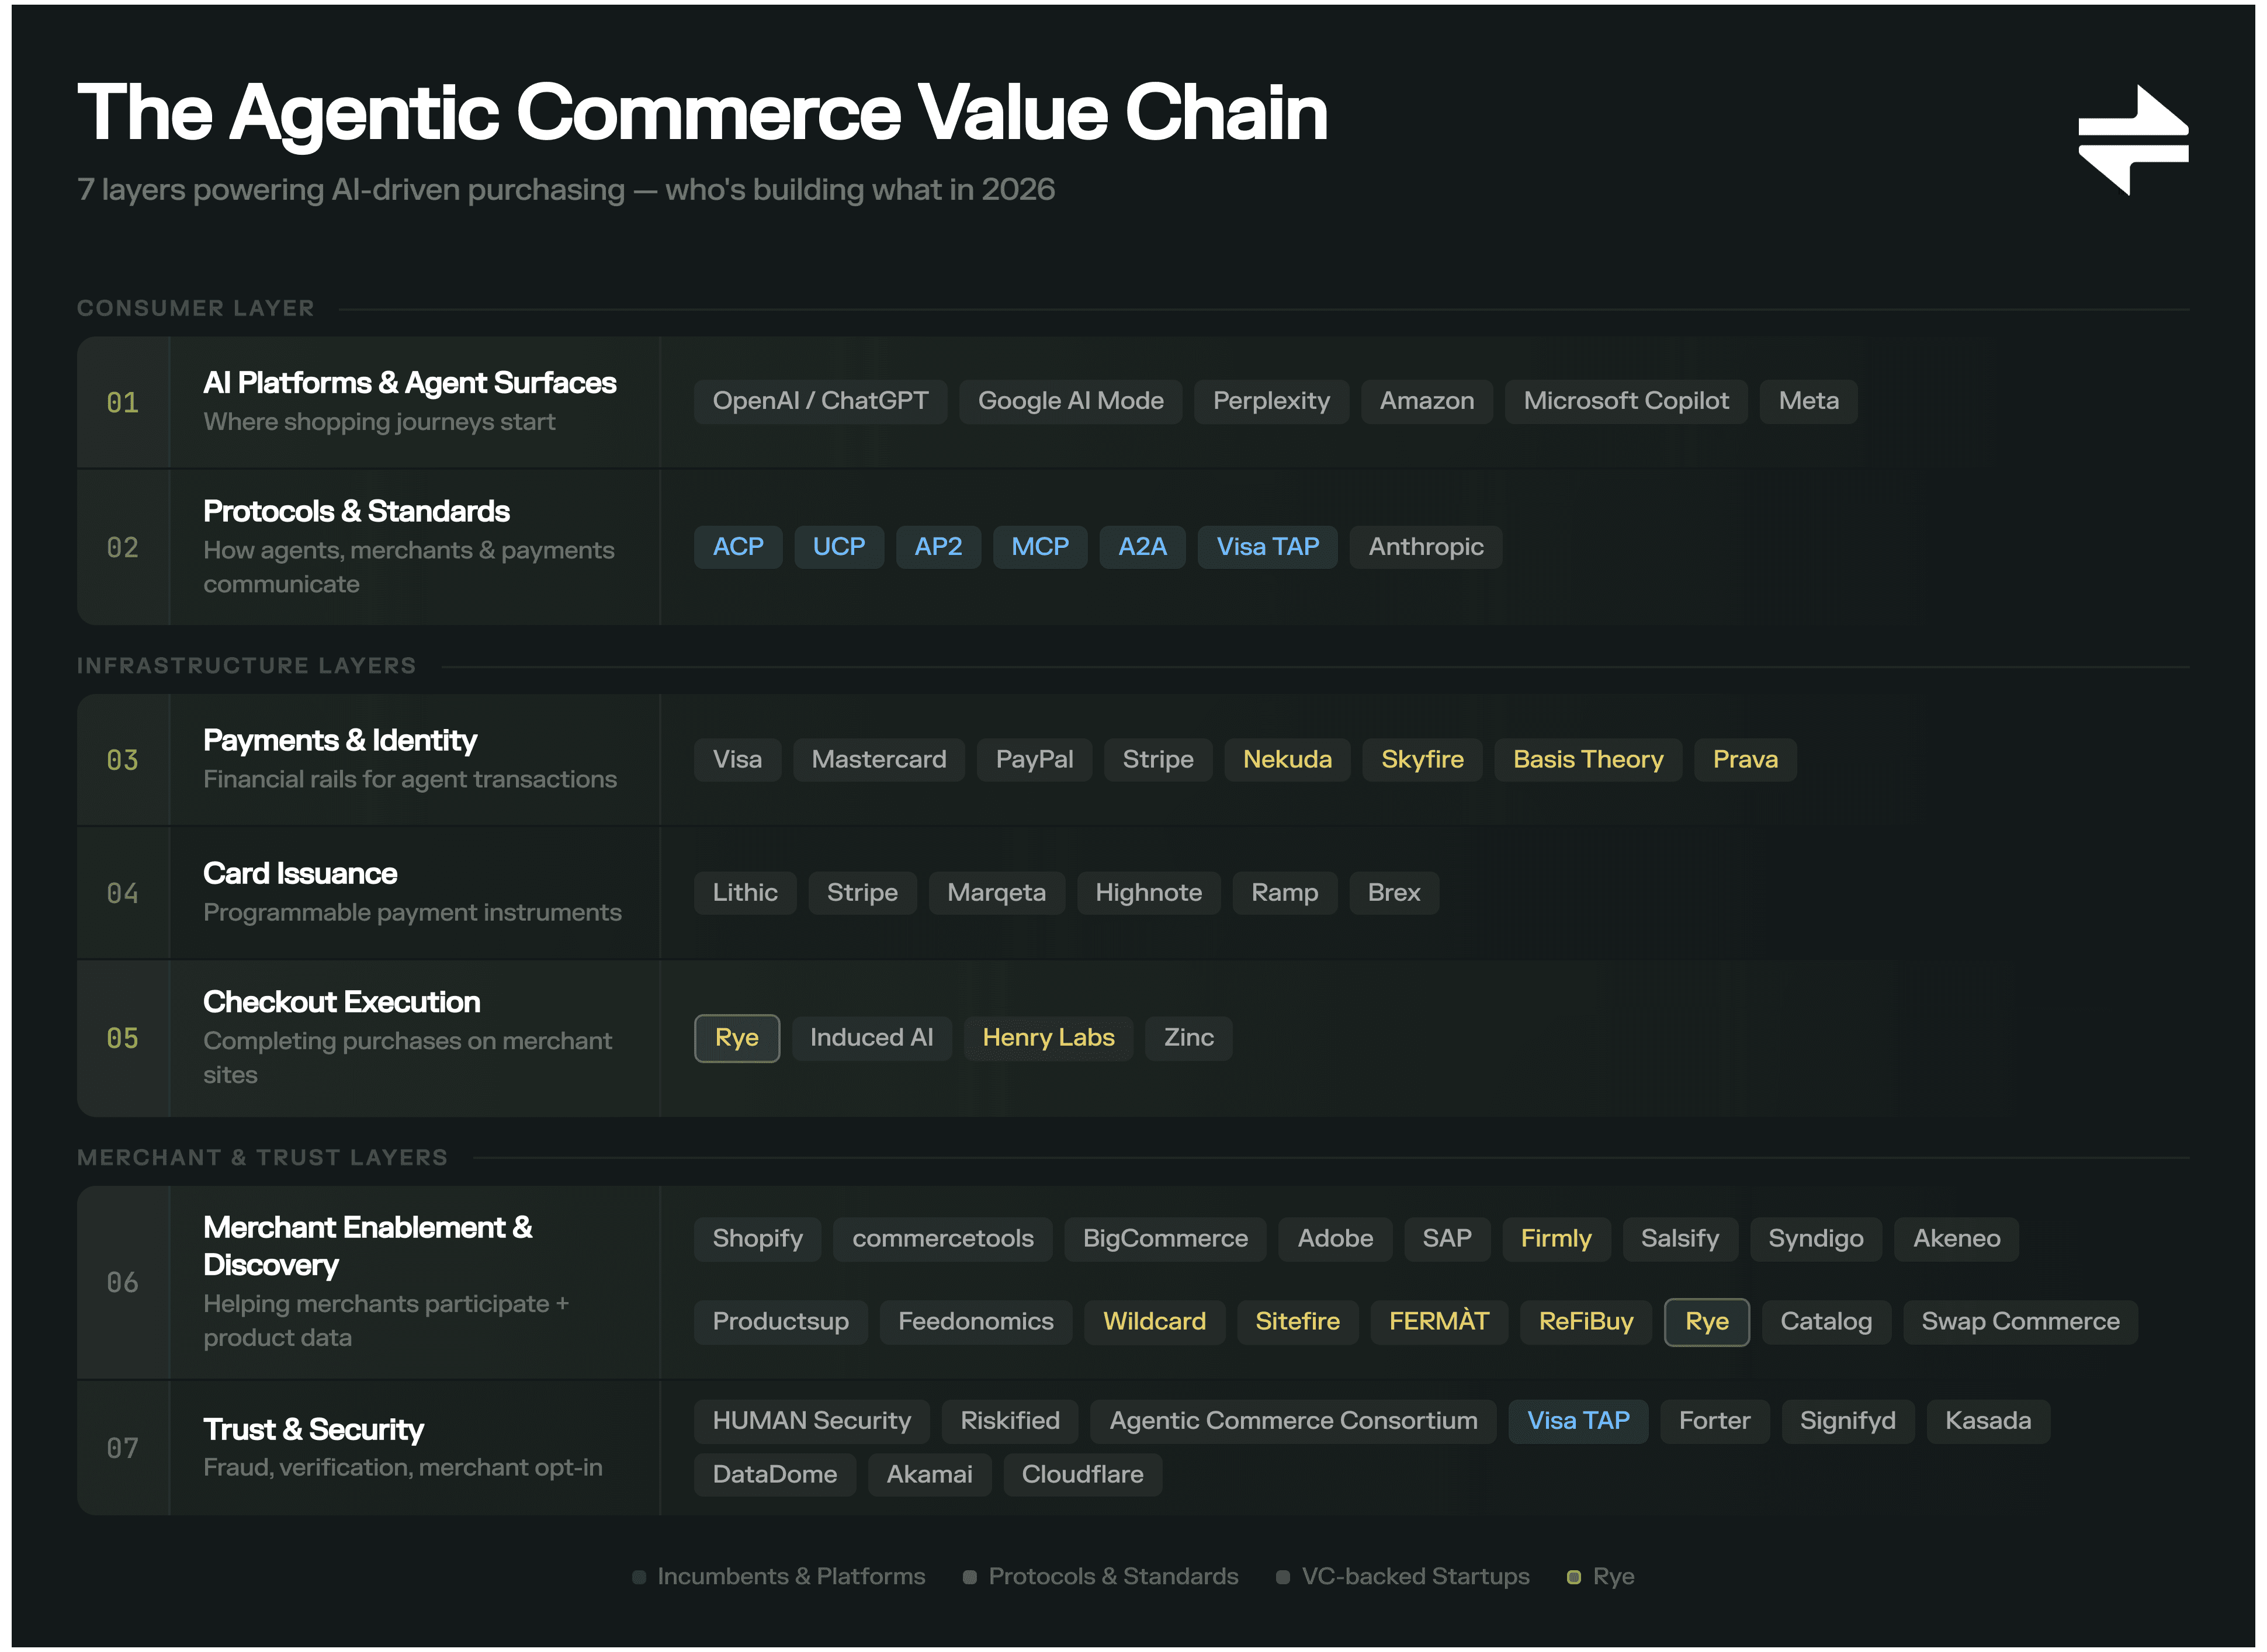Click the 05 layer number badge

click(x=123, y=1039)
